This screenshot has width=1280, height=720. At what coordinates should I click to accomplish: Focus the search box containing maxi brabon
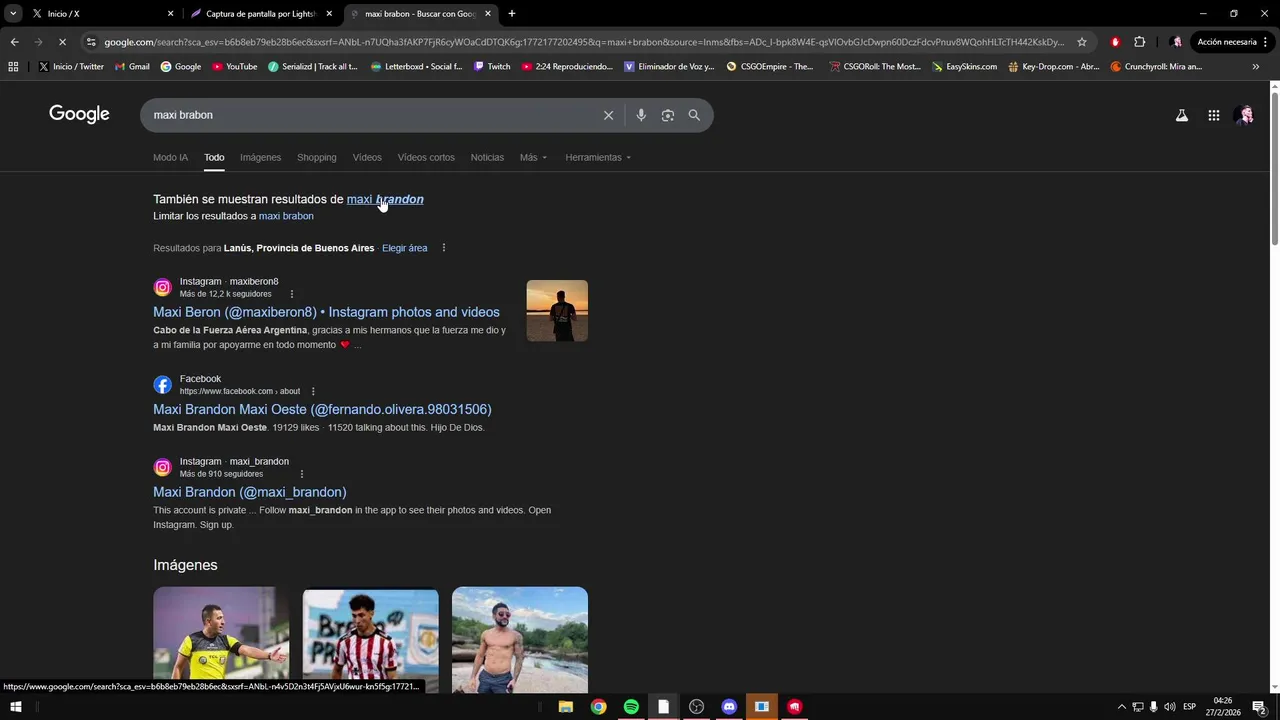[x=370, y=115]
